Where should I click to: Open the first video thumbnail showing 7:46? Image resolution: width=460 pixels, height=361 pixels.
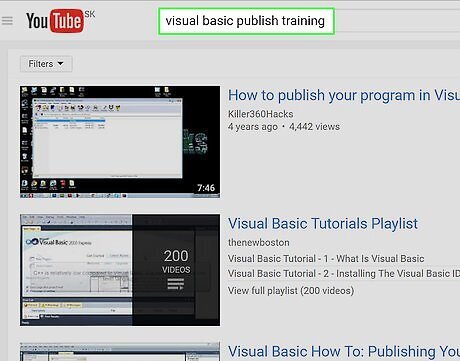[120, 142]
